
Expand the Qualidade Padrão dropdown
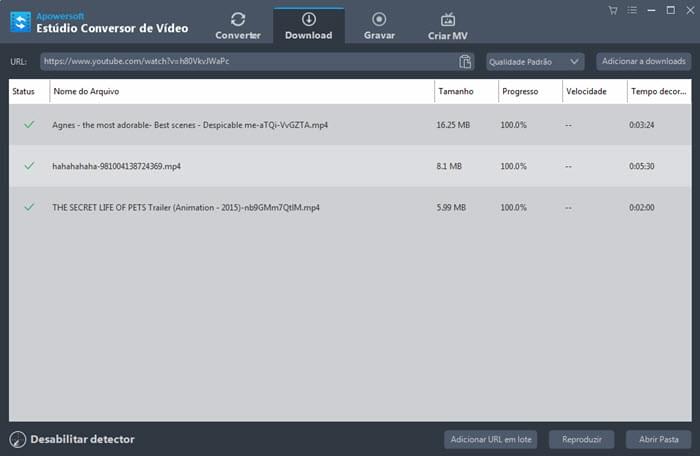tap(535, 62)
